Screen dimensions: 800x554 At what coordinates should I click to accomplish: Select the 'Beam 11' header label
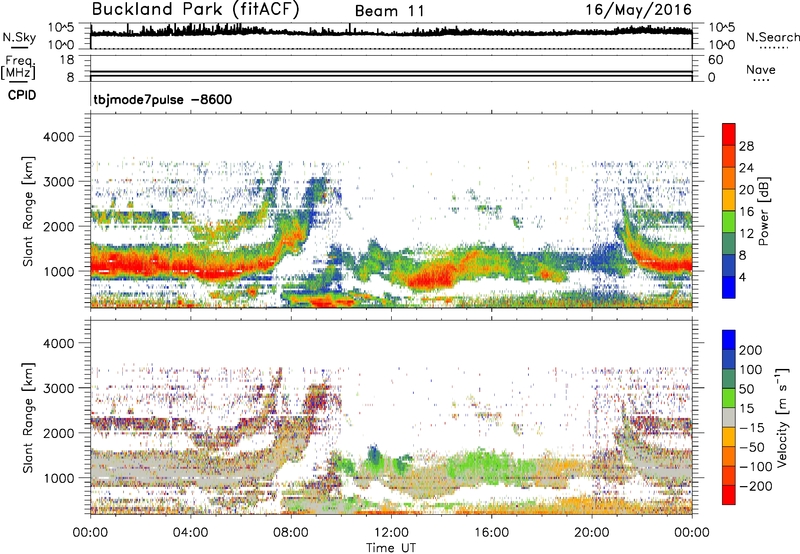tap(390, 11)
